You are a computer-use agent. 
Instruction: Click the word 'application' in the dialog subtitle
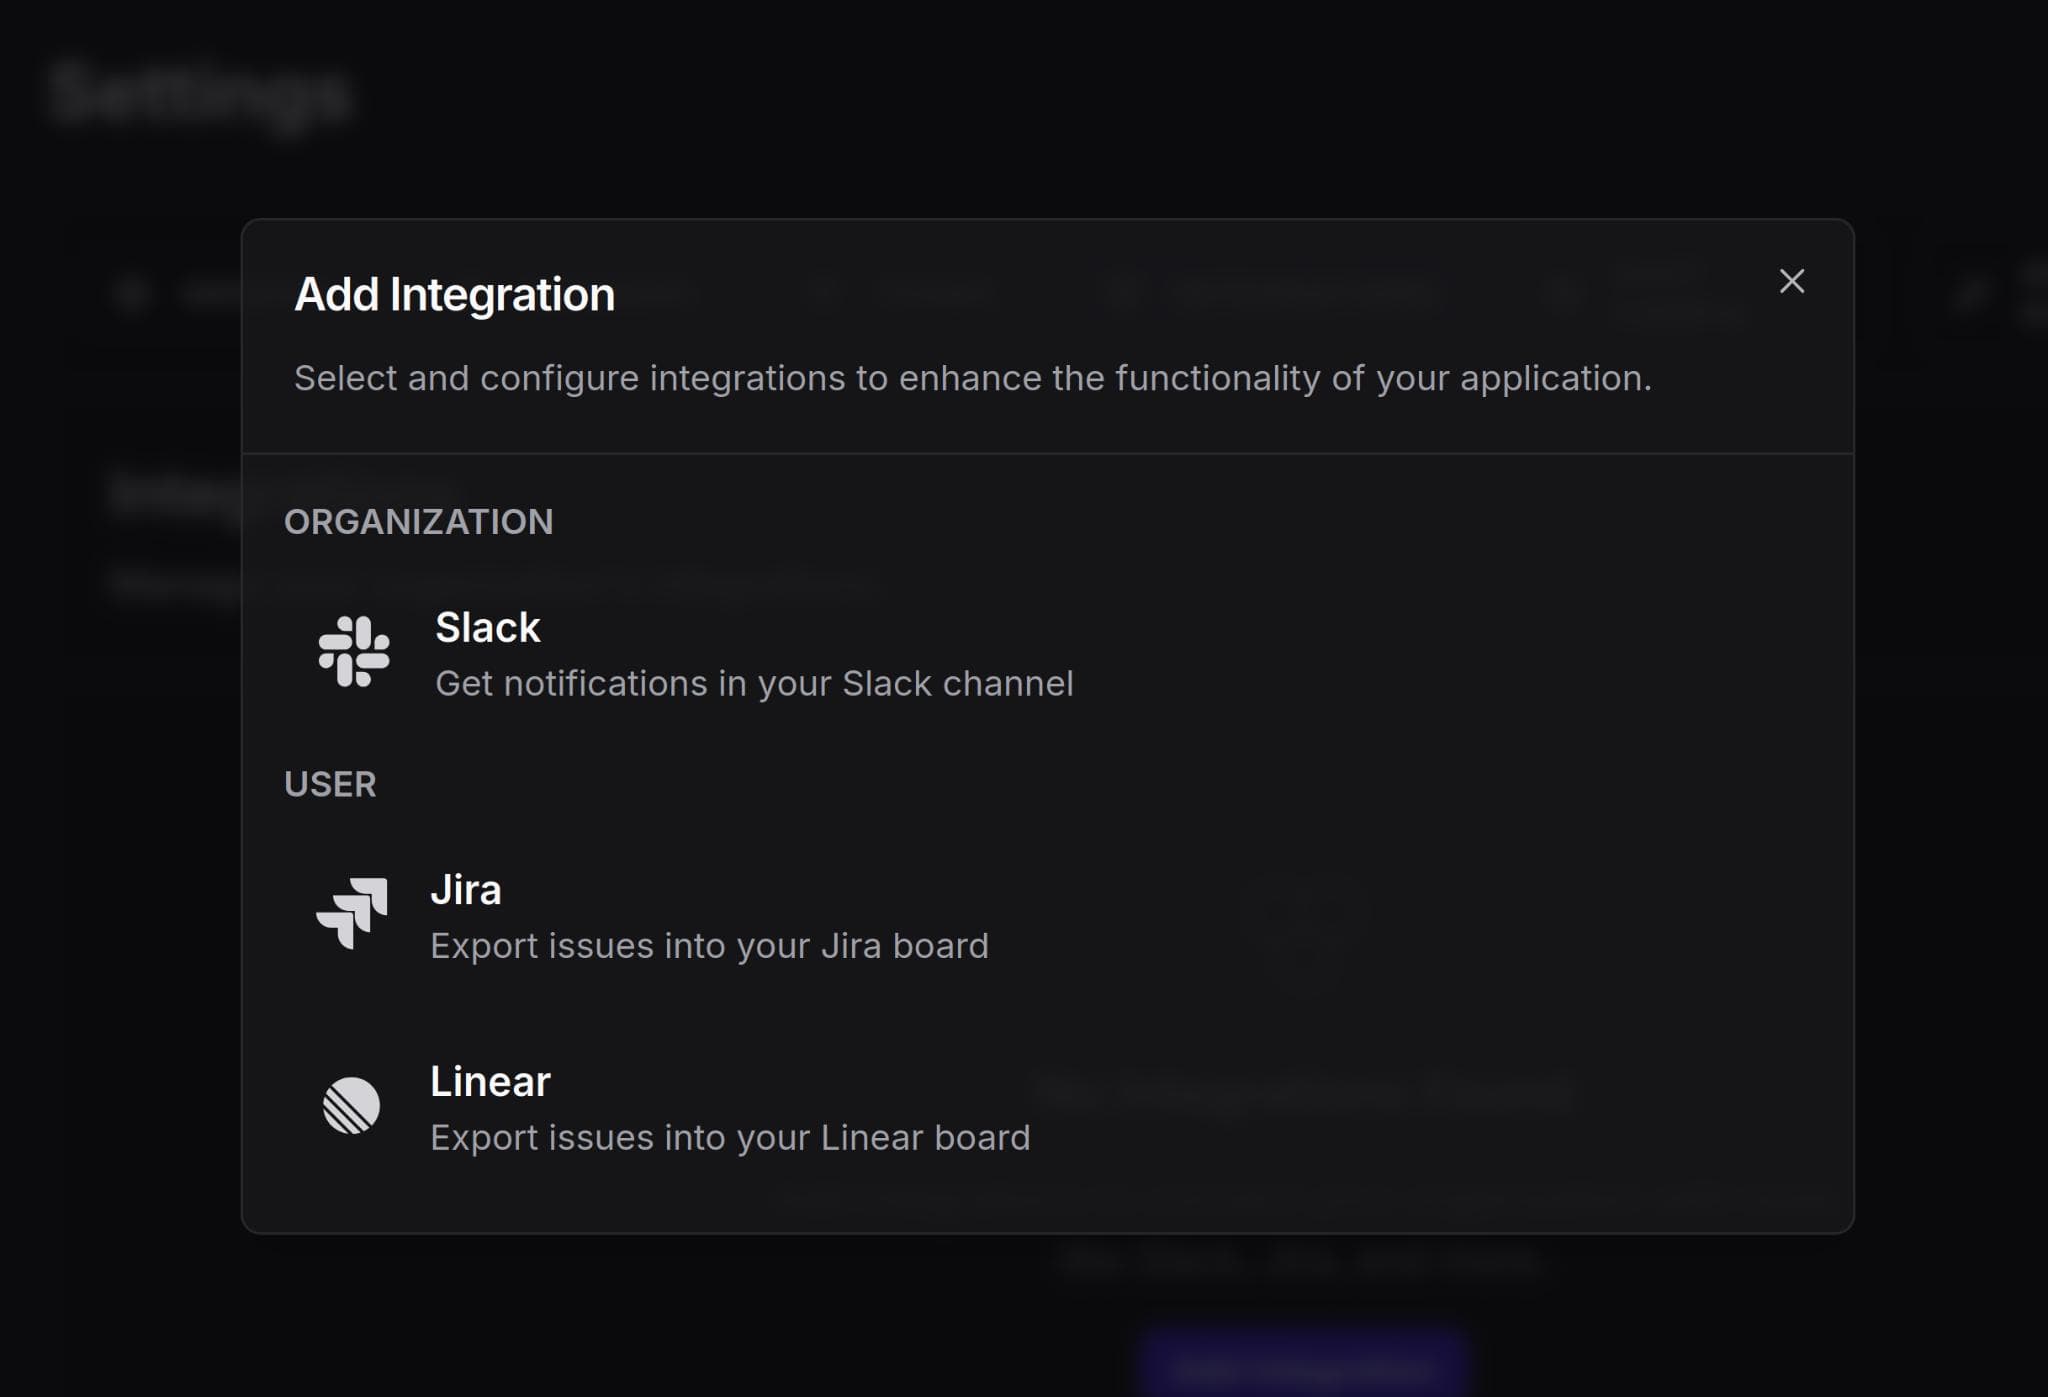pos(1550,379)
